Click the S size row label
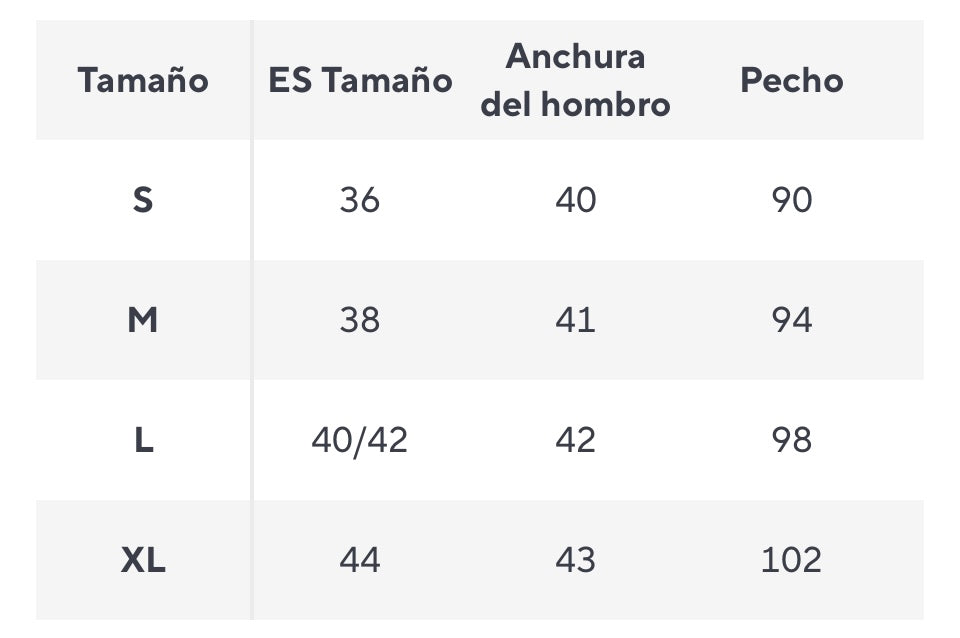Screen dimensions: 960x638 tap(143, 200)
